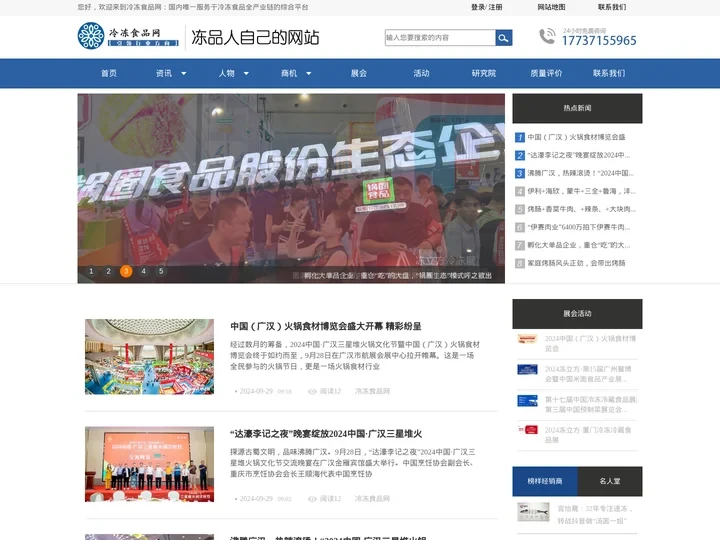Image resolution: width=720 pixels, height=540 pixels.
Task: Click the 热点新闻 panel header
Action: tap(577, 108)
